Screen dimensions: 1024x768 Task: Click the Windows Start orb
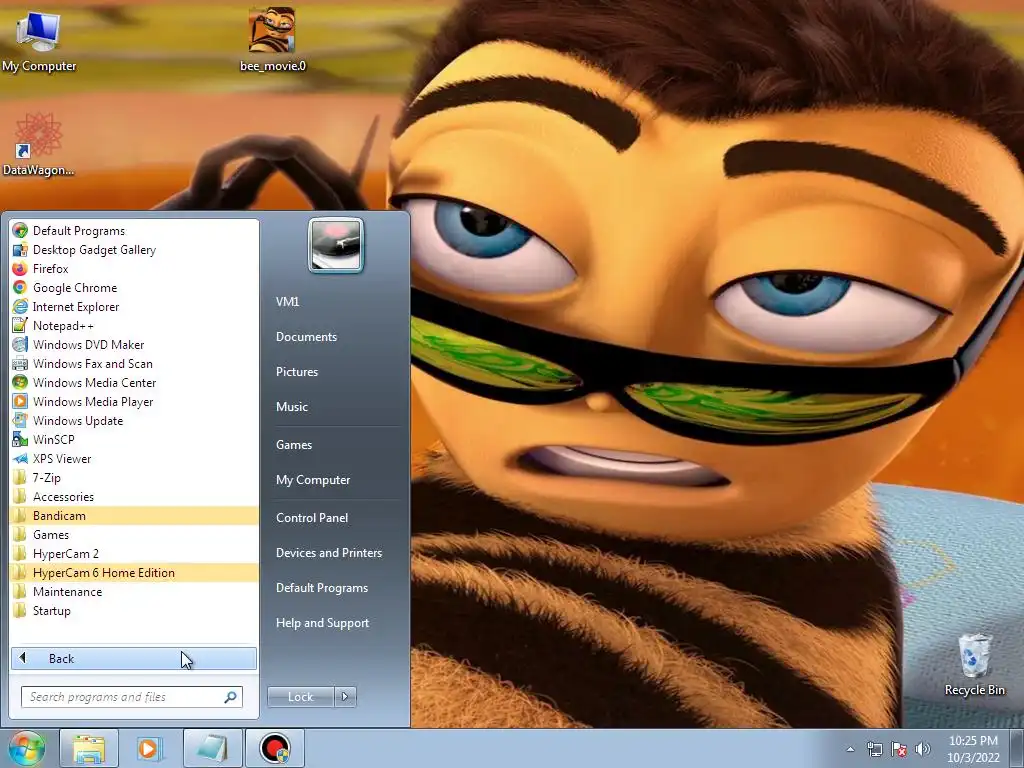(x=26, y=748)
